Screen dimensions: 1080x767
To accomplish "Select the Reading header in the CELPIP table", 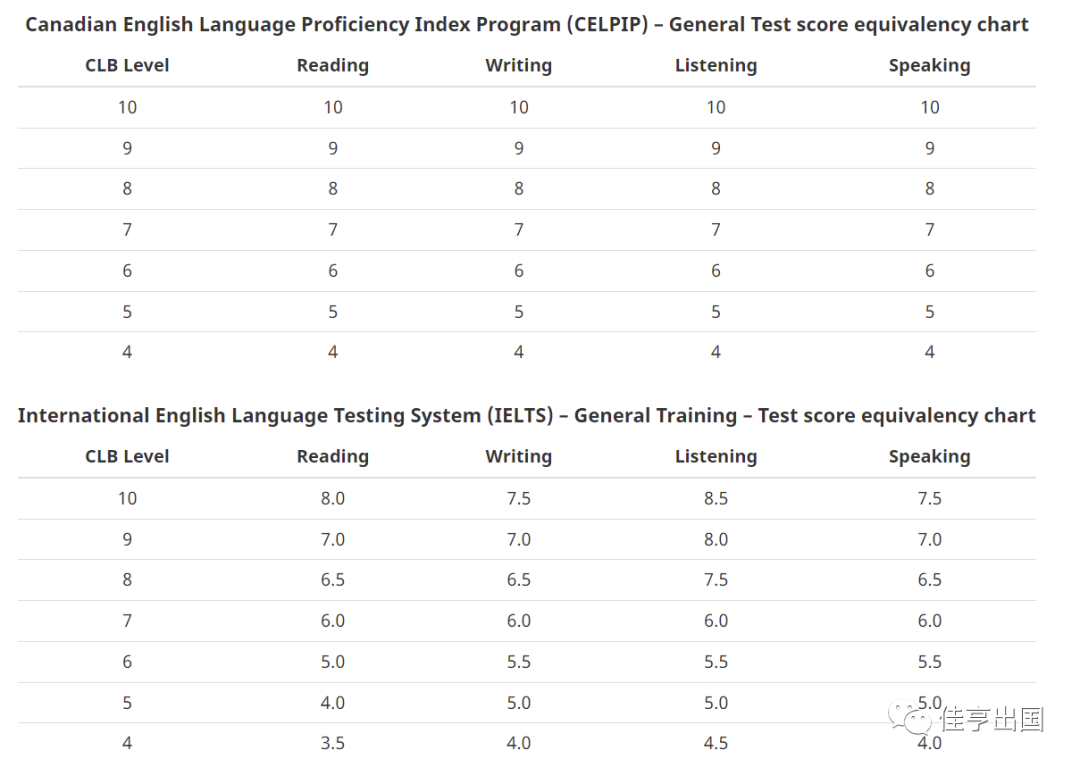I will click(x=333, y=65).
